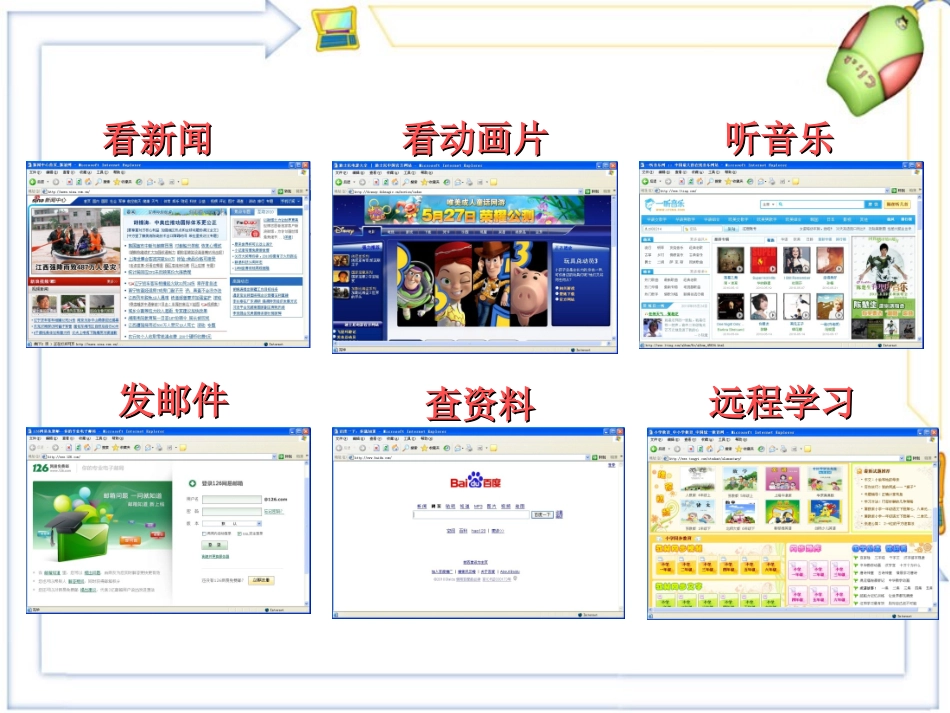
Task: Click the username input field on the 126 form
Action: (x=232, y=499)
